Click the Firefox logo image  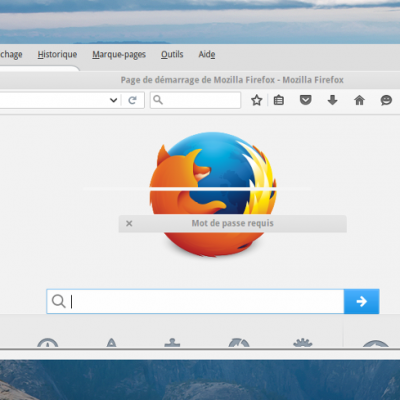(x=213, y=194)
